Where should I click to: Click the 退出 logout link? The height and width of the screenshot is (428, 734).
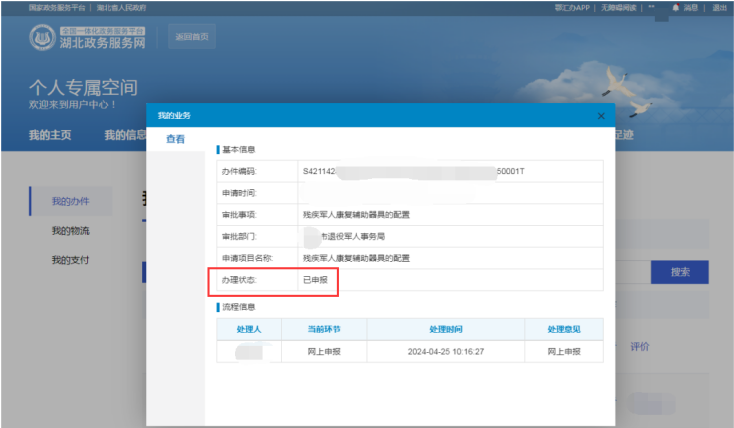click(719, 7)
